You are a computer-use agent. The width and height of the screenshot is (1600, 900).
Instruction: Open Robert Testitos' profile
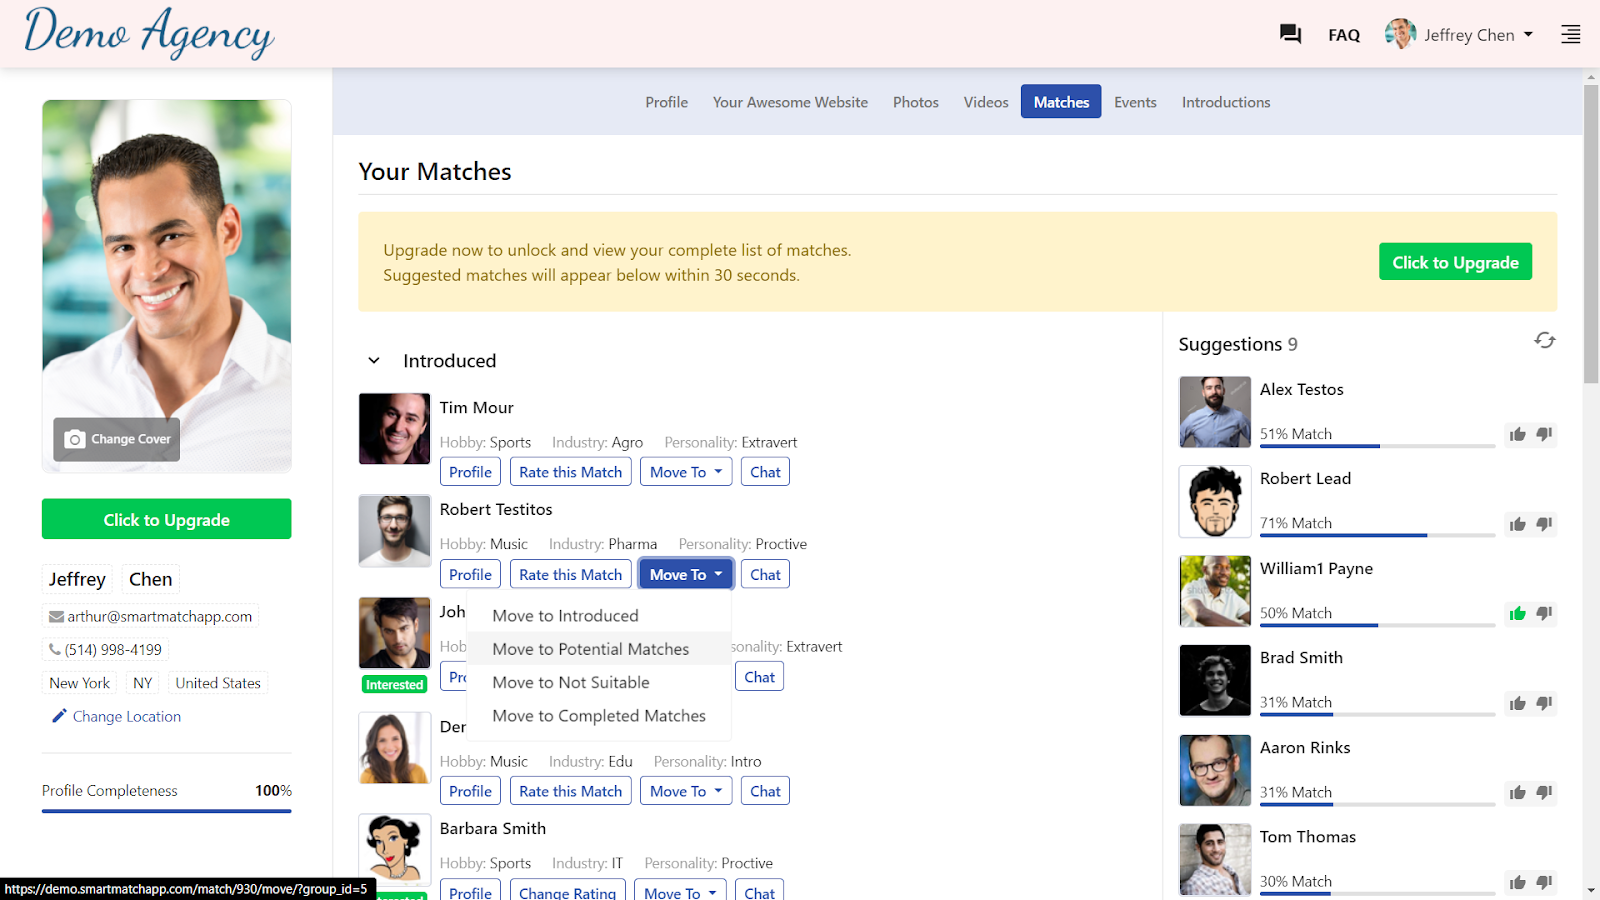[x=470, y=573]
